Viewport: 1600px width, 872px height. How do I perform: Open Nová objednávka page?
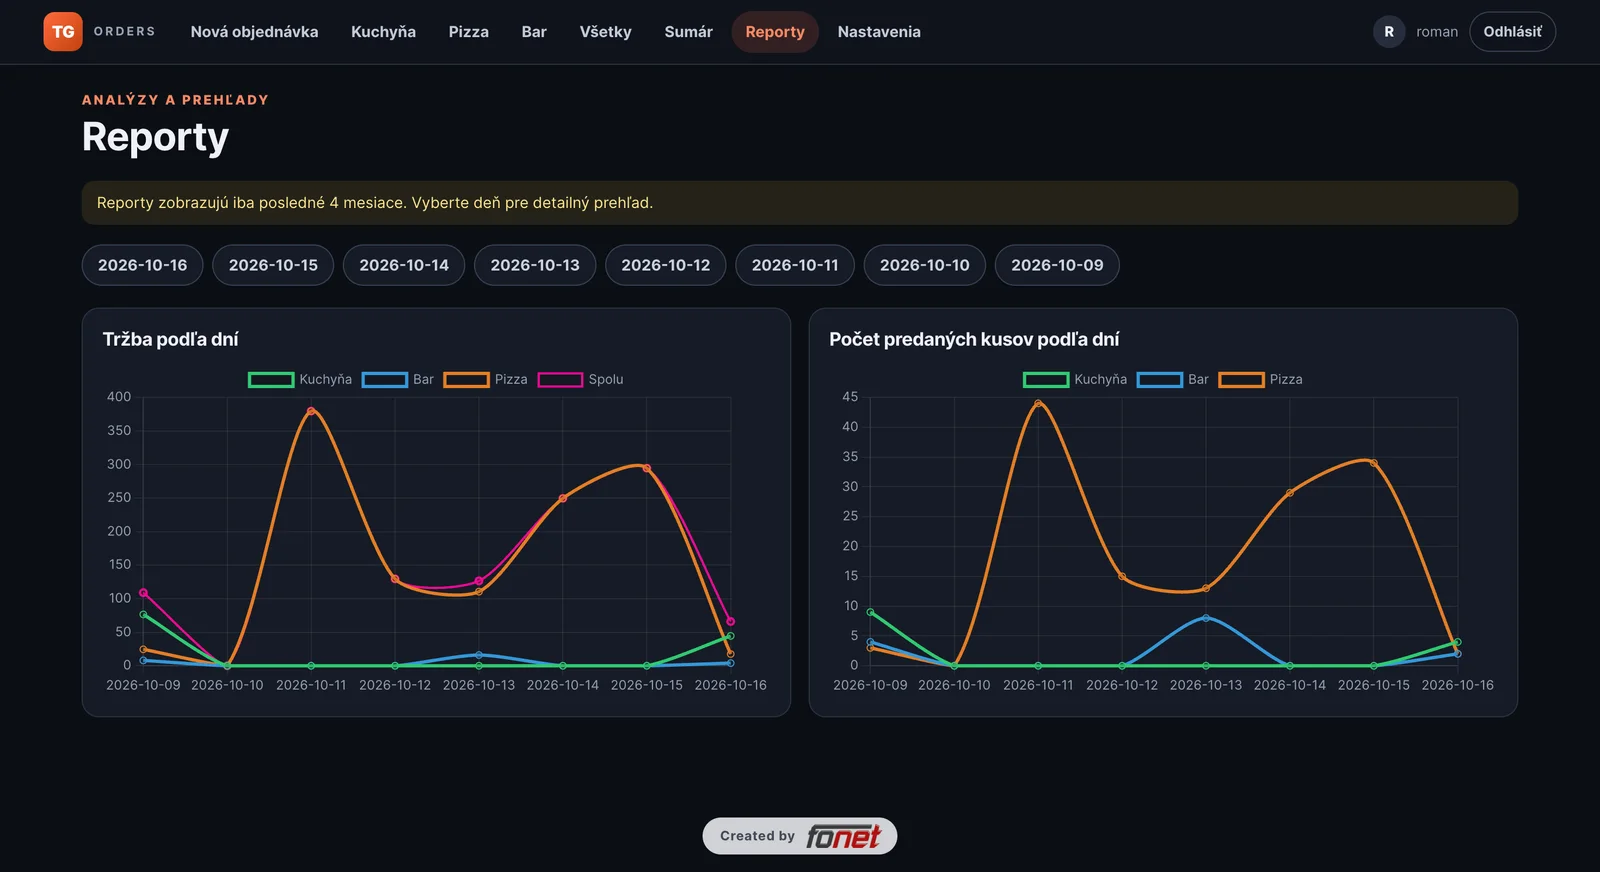point(254,32)
